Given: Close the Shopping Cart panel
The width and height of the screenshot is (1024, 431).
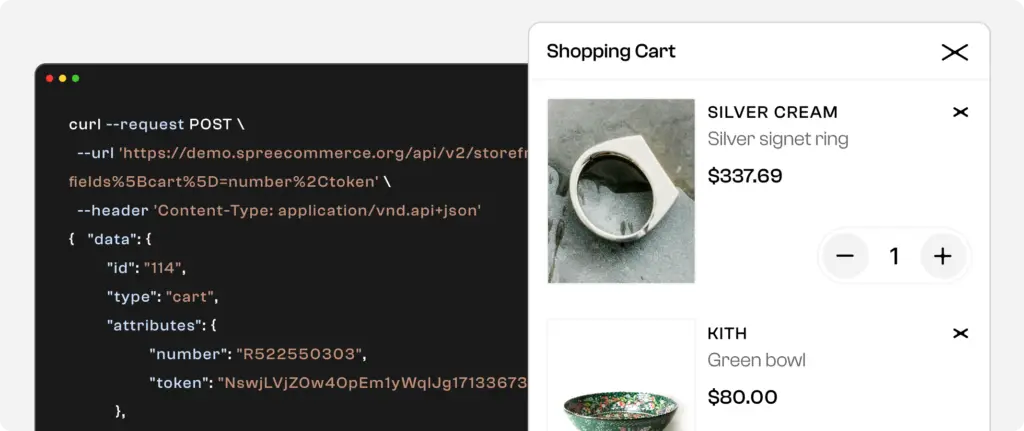Looking at the screenshot, I should point(955,52).
